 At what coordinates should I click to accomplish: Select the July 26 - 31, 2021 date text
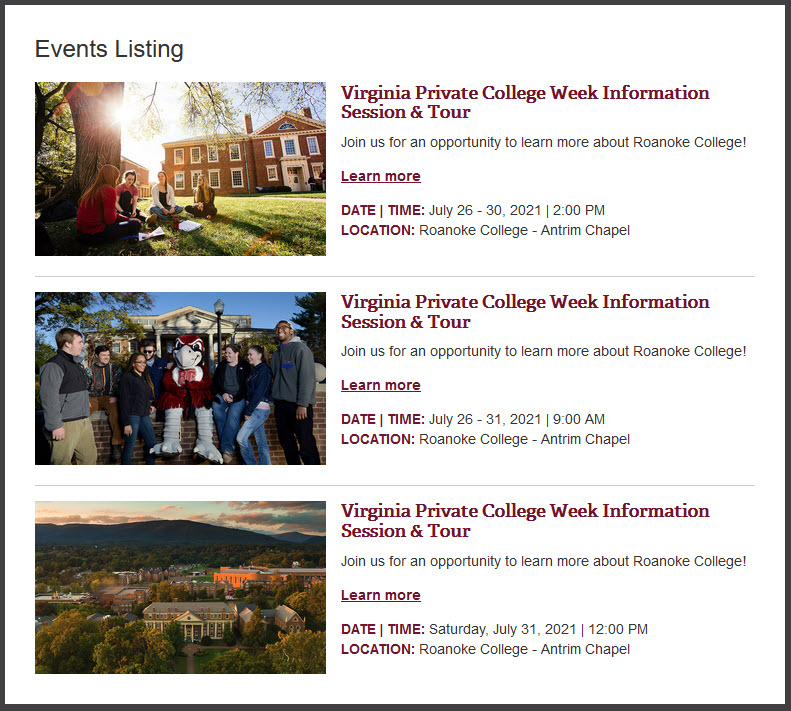point(485,419)
